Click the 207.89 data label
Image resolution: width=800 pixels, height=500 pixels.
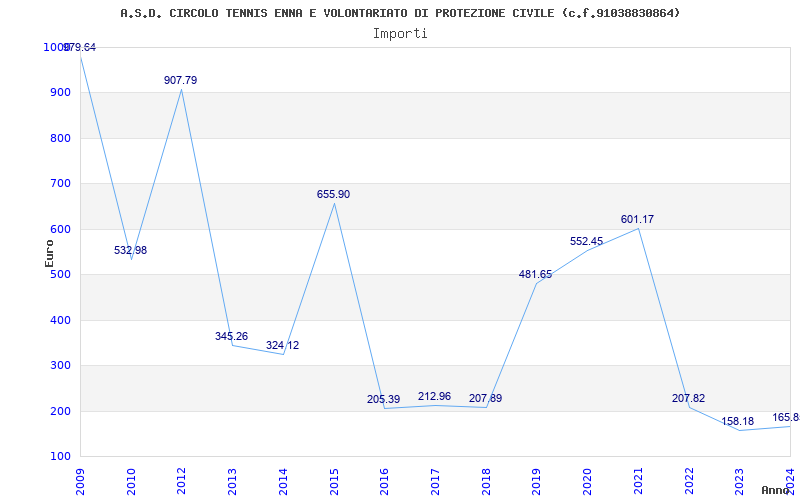(485, 398)
